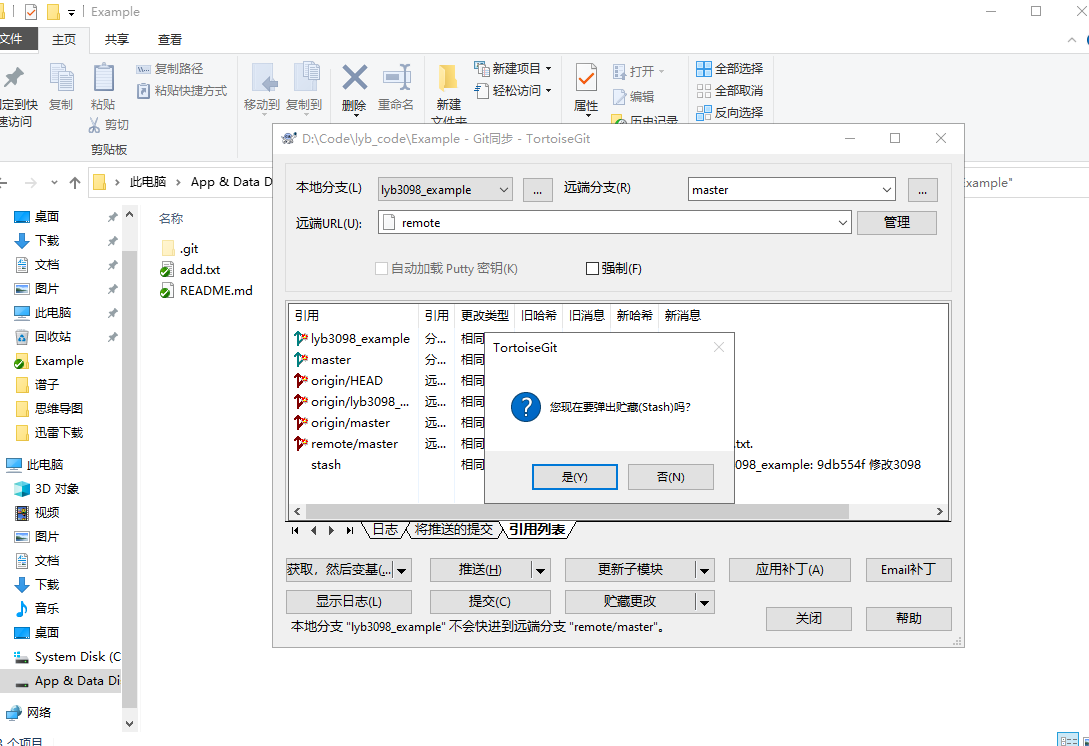The height and width of the screenshot is (746, 1089).
Task: Click the Email补丁 button
Action: click(908, 570)
